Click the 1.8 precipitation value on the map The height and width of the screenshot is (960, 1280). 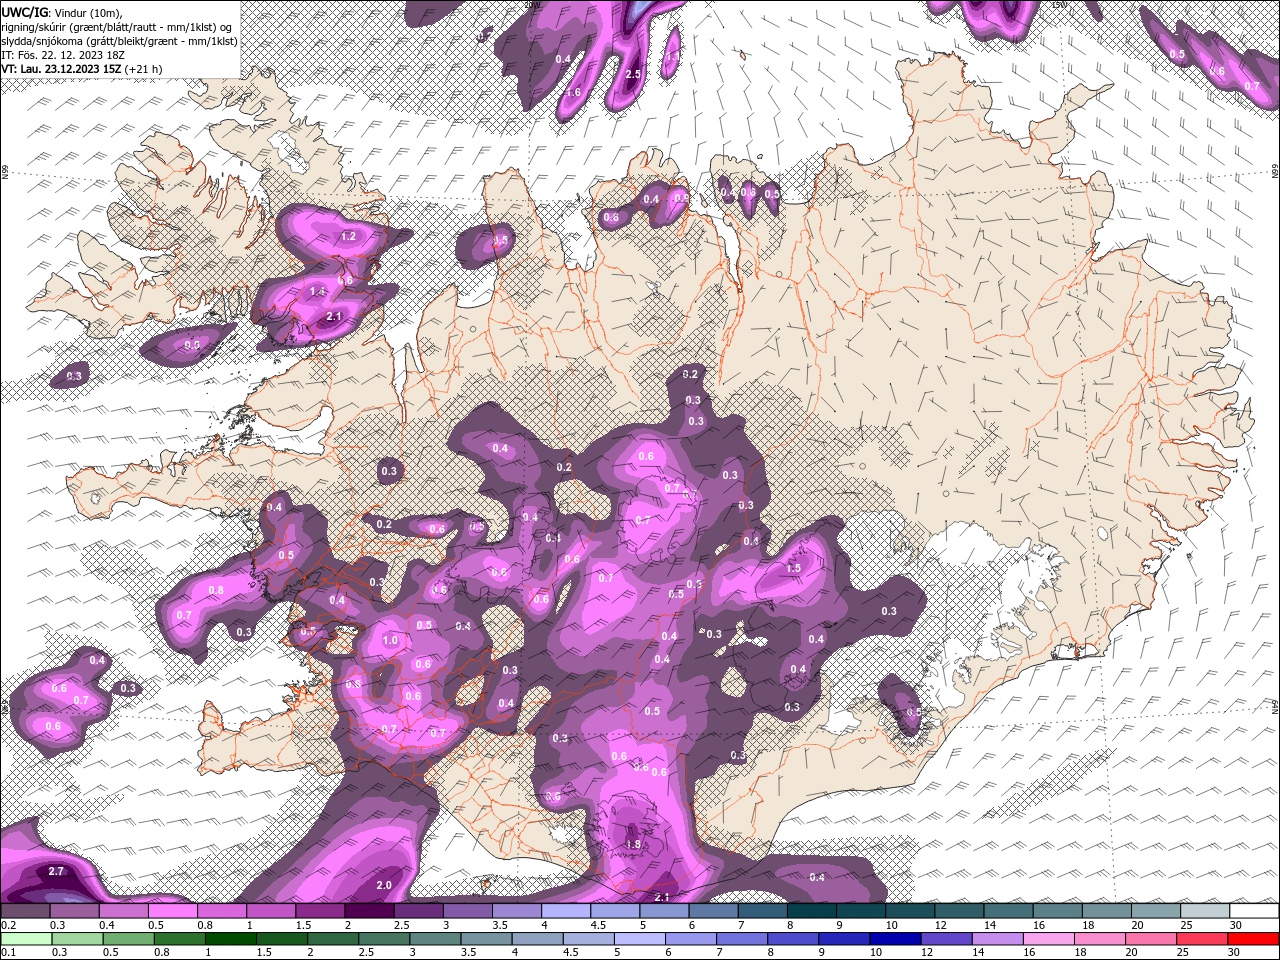click(633, 844)
